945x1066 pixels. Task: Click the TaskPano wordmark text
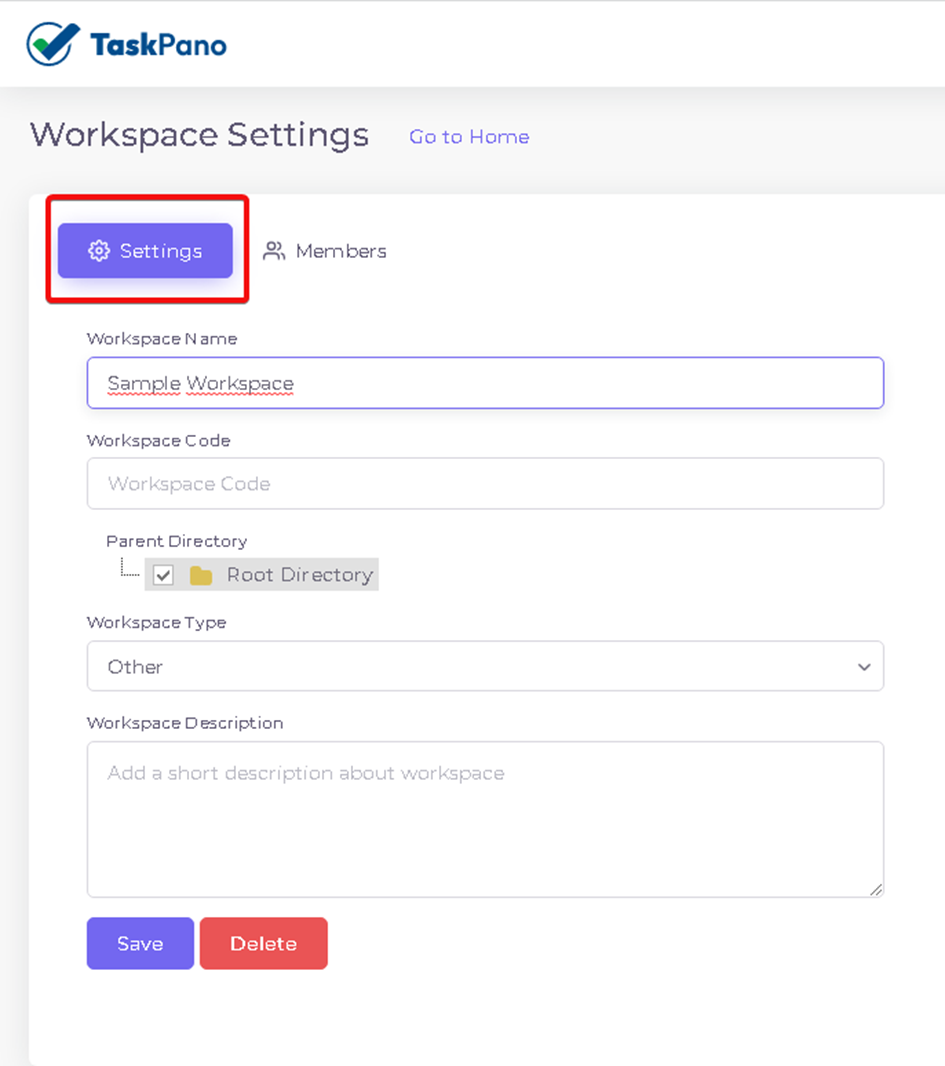coord(158,46)
